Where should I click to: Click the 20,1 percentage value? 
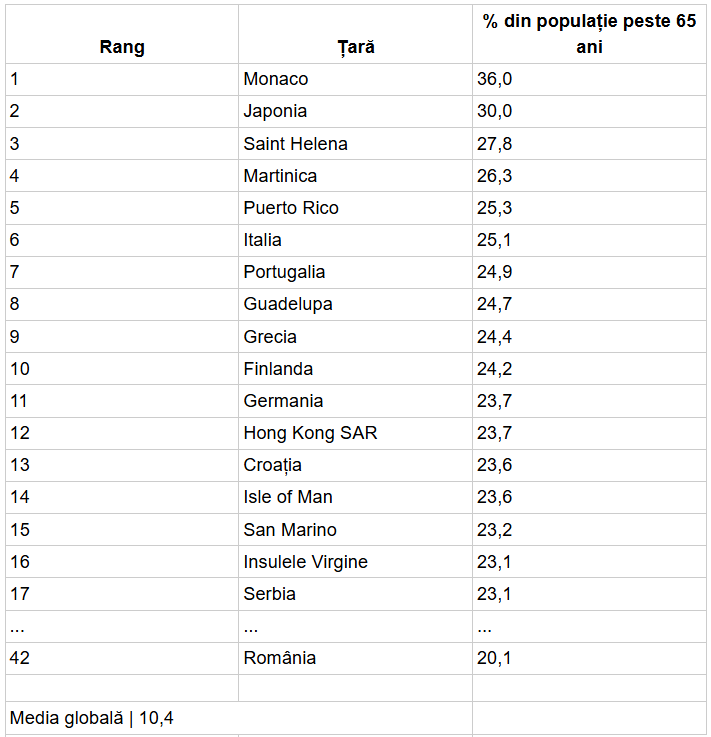494,658
